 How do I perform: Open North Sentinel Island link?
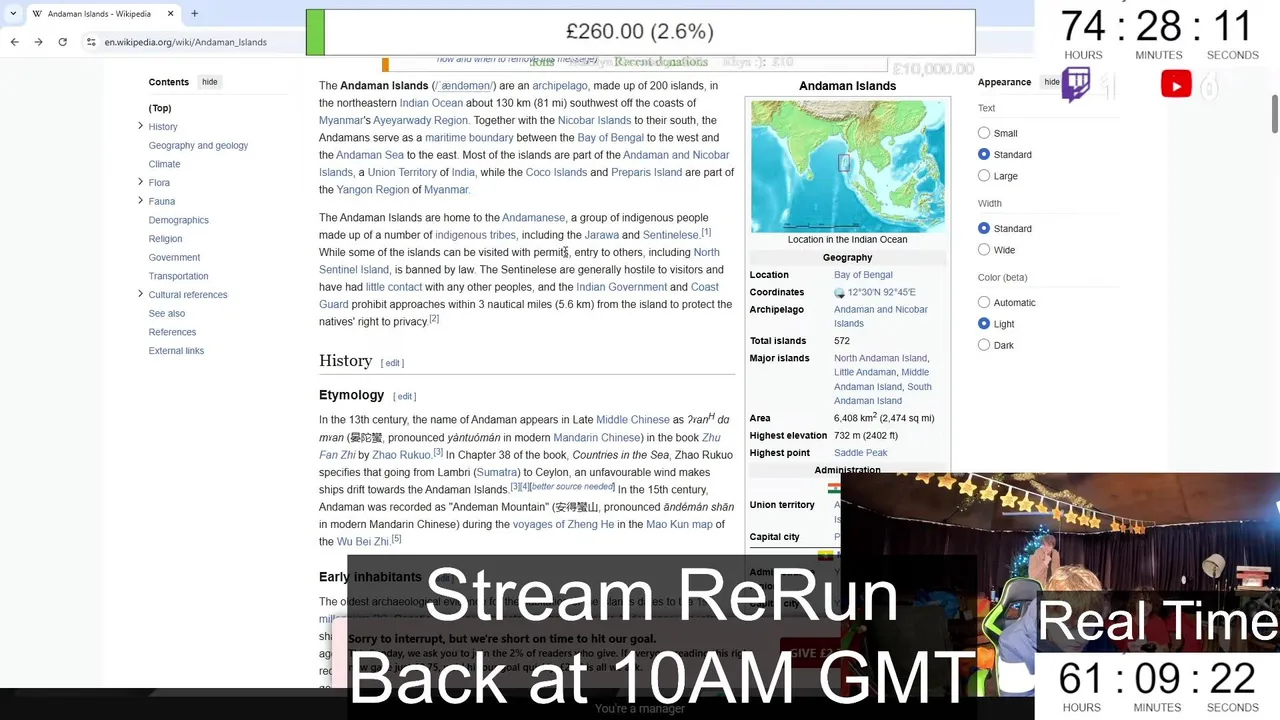(519, 261)
